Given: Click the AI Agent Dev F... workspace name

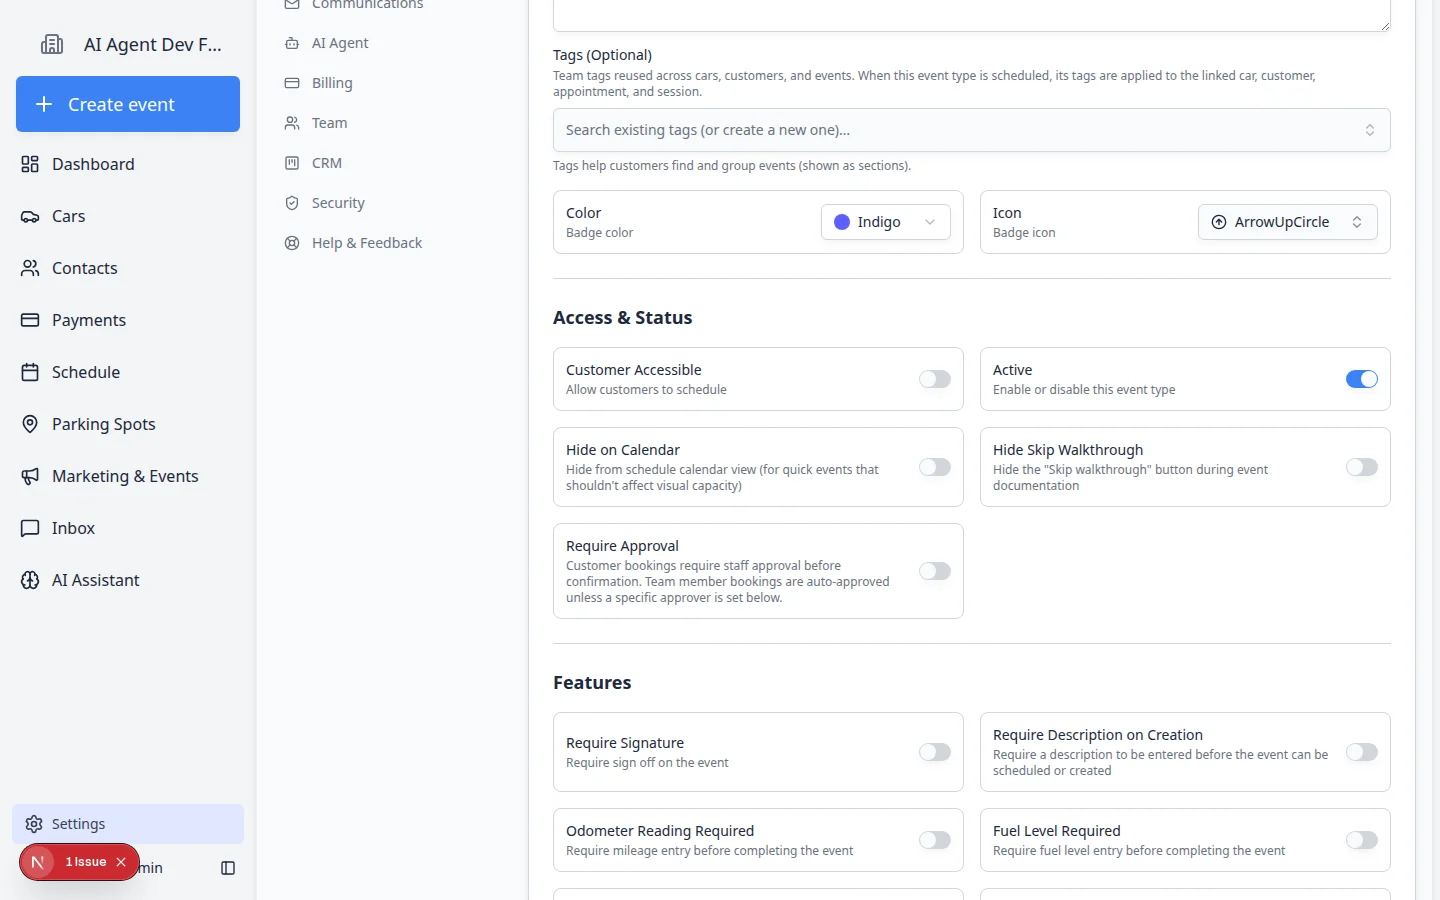Looking at the screenshot, I should (x=153, y=44).
